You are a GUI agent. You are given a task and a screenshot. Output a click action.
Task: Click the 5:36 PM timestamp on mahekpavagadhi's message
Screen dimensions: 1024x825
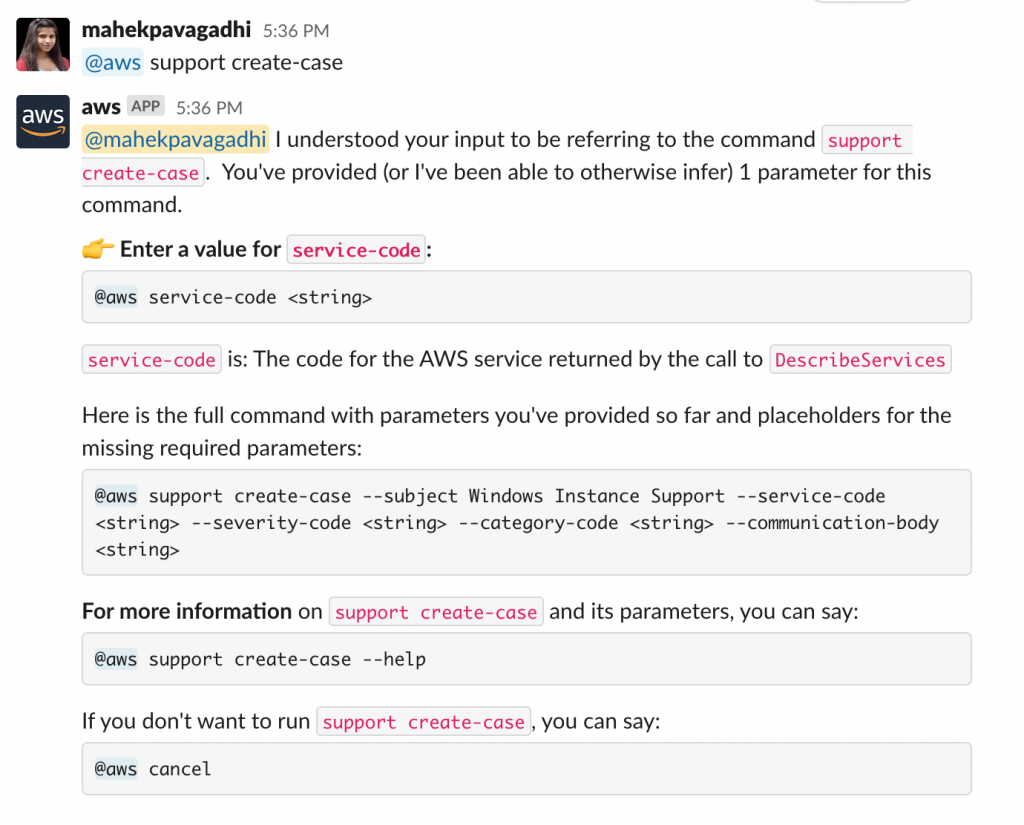(298, 30)
